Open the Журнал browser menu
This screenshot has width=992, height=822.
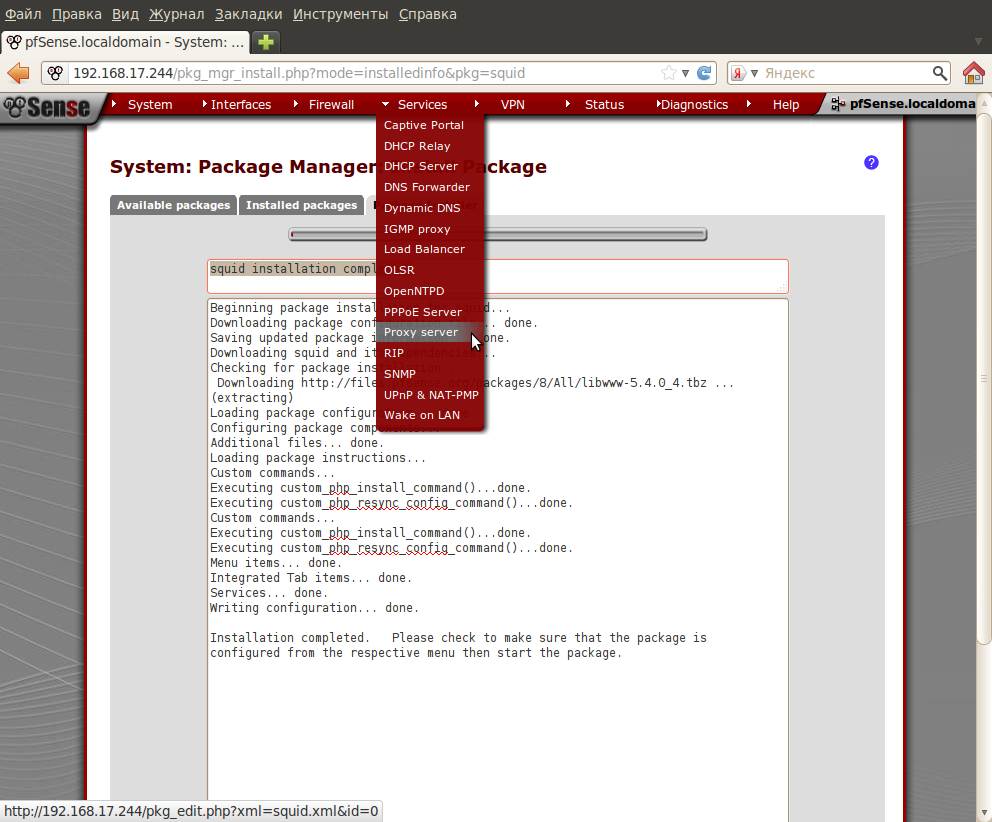tap(177, 14)
